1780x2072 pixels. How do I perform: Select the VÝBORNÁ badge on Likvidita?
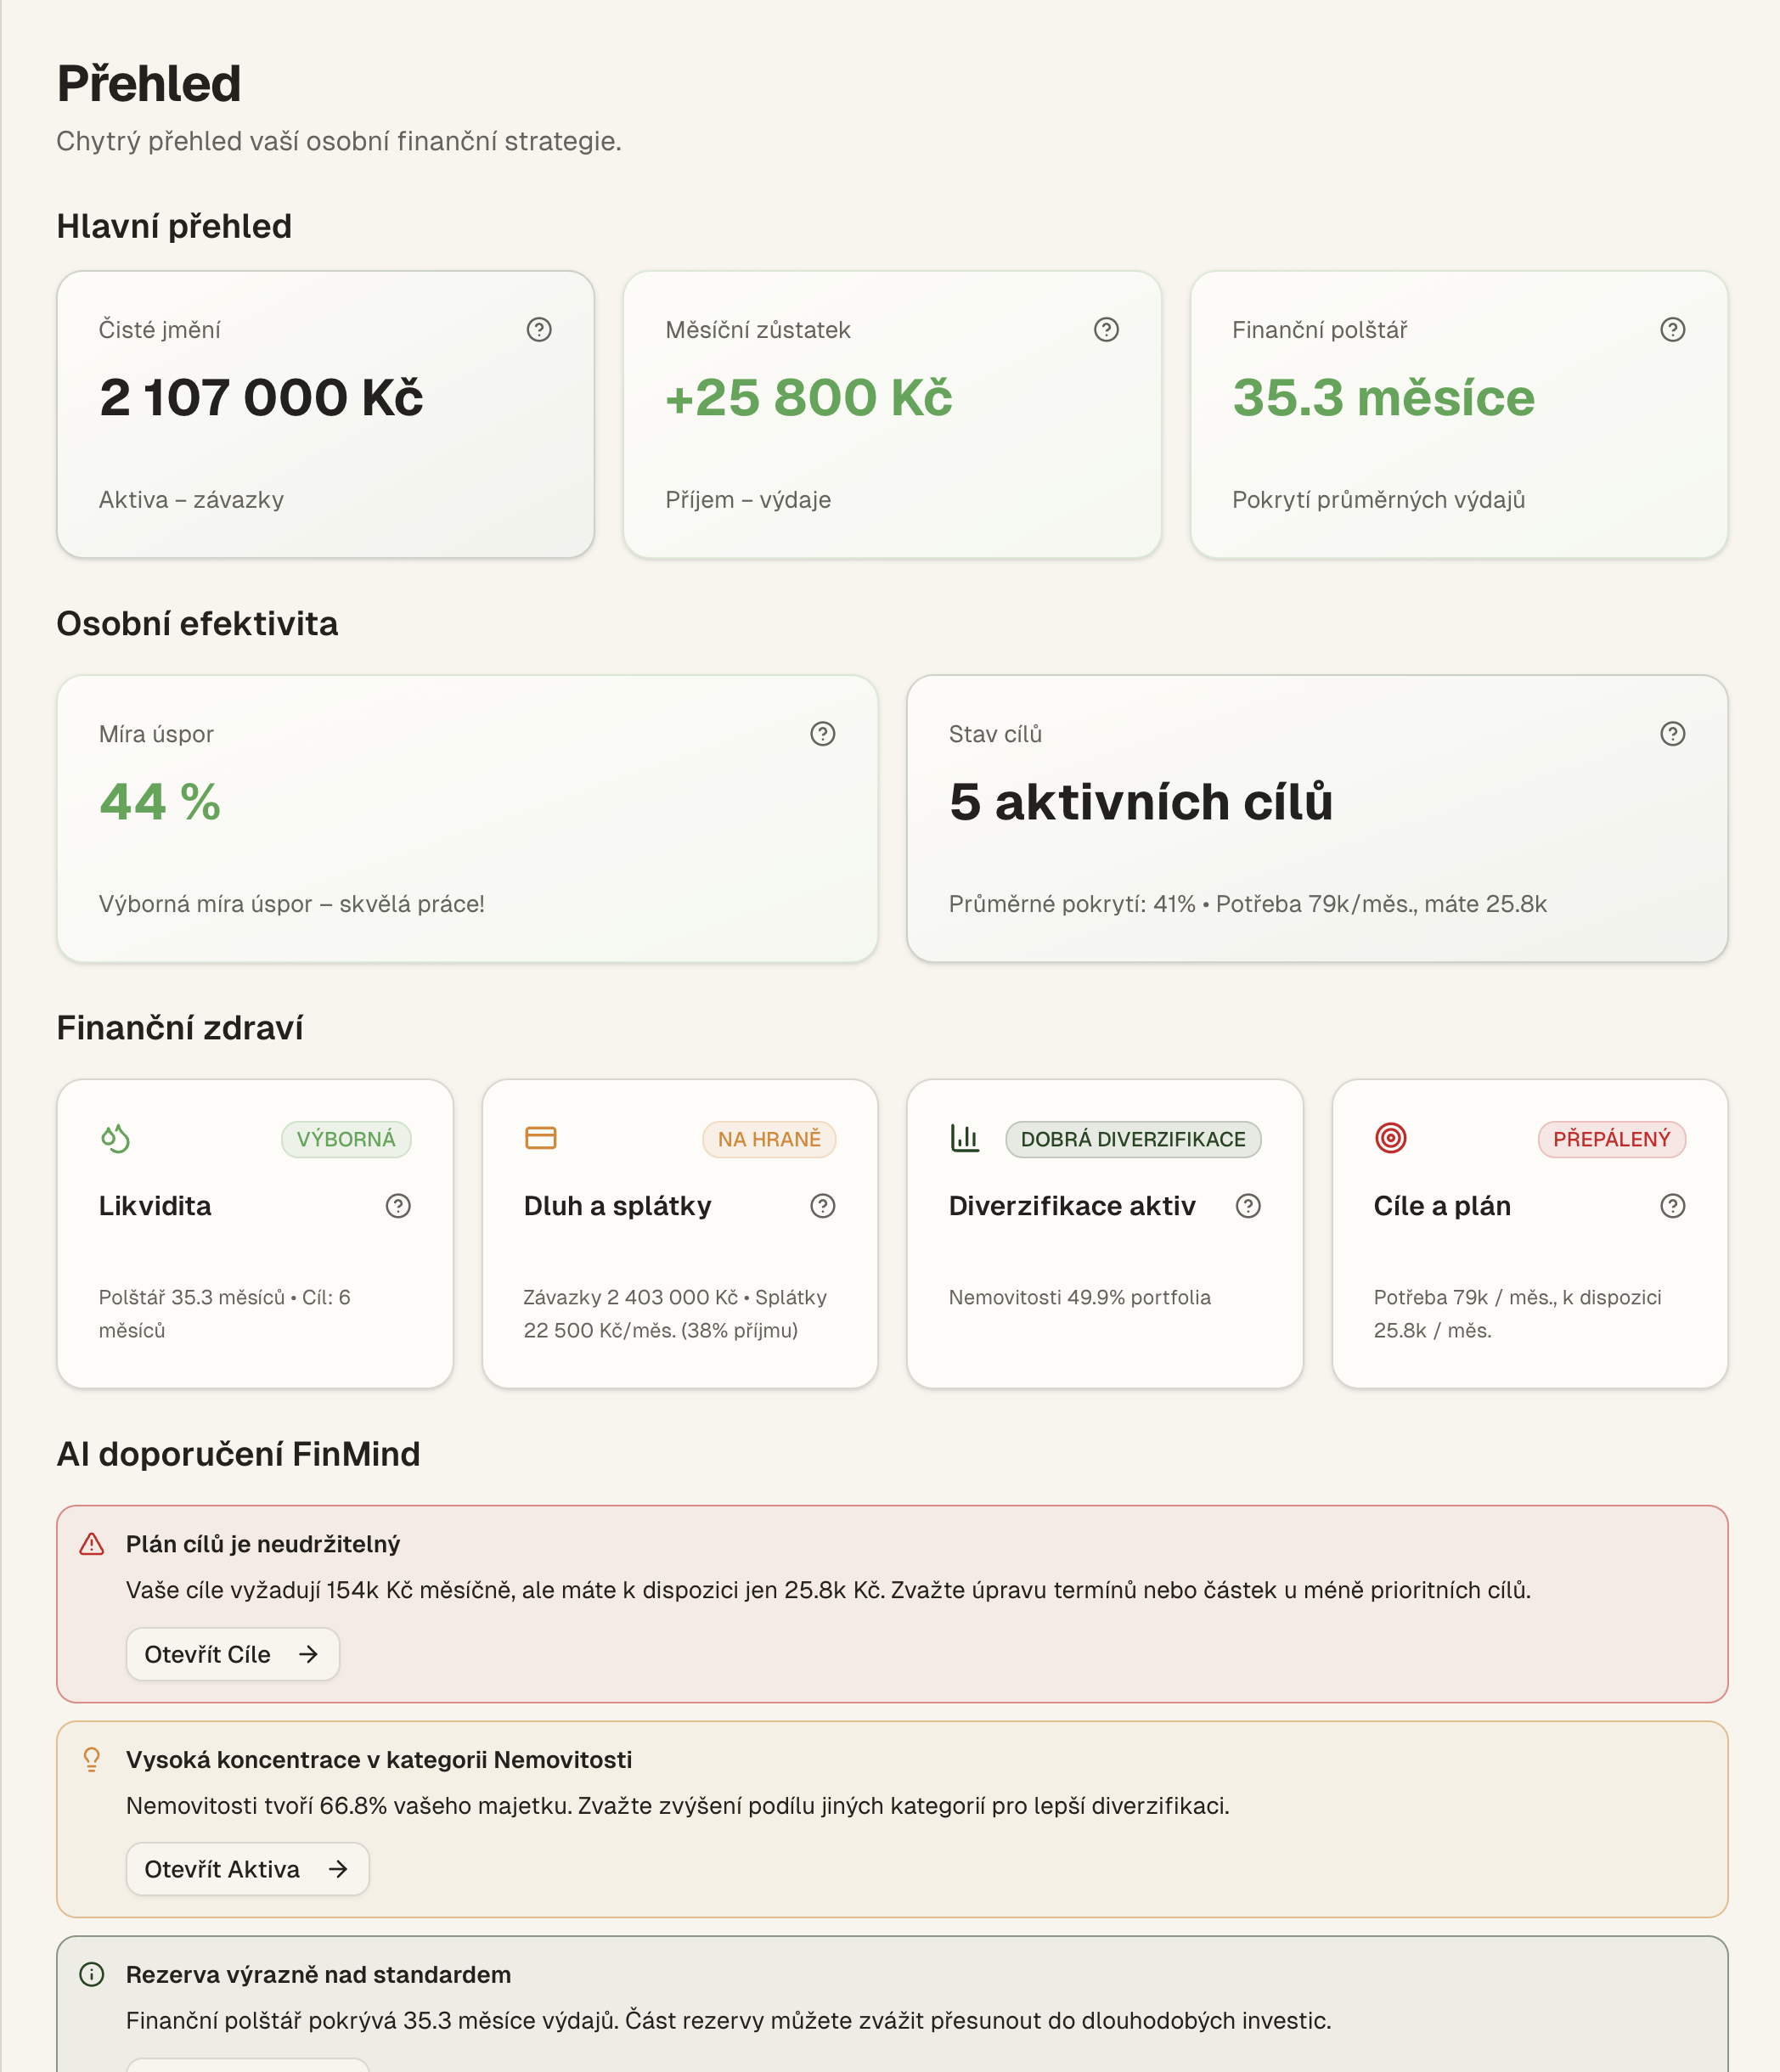tap(346, 1138)
